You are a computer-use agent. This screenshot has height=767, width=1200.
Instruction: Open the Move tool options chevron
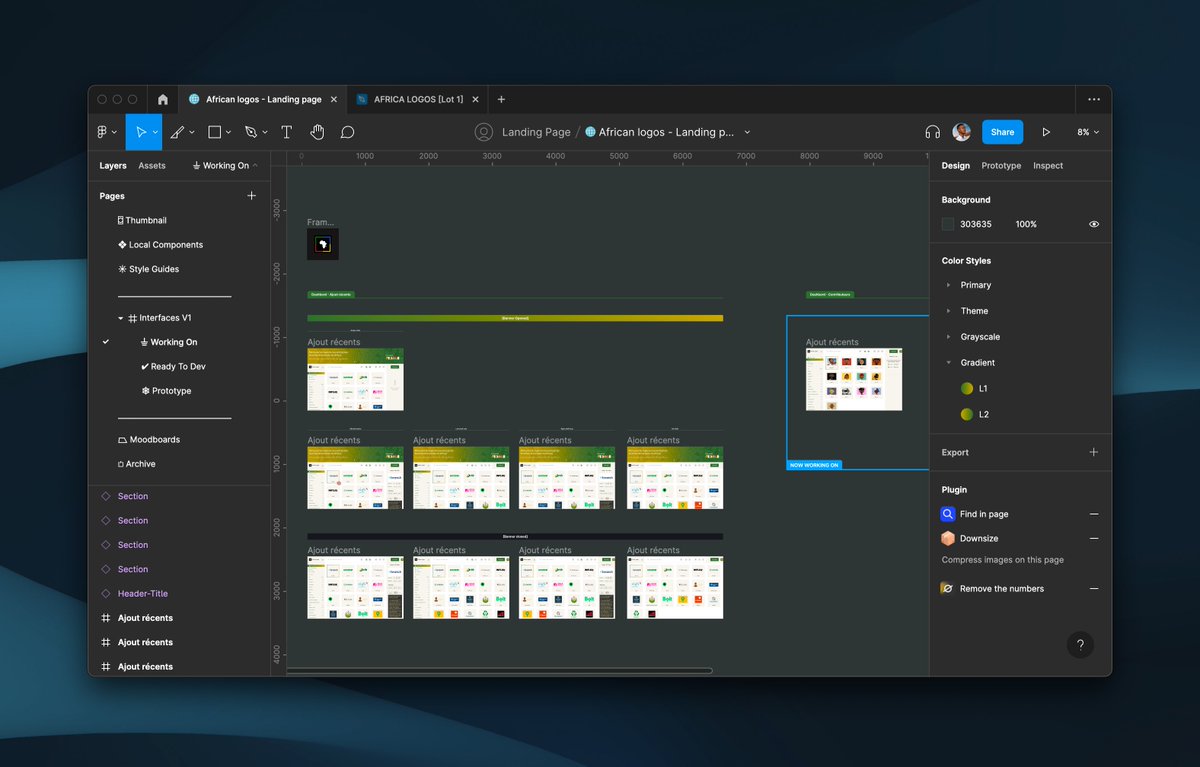tap(153, 132)
